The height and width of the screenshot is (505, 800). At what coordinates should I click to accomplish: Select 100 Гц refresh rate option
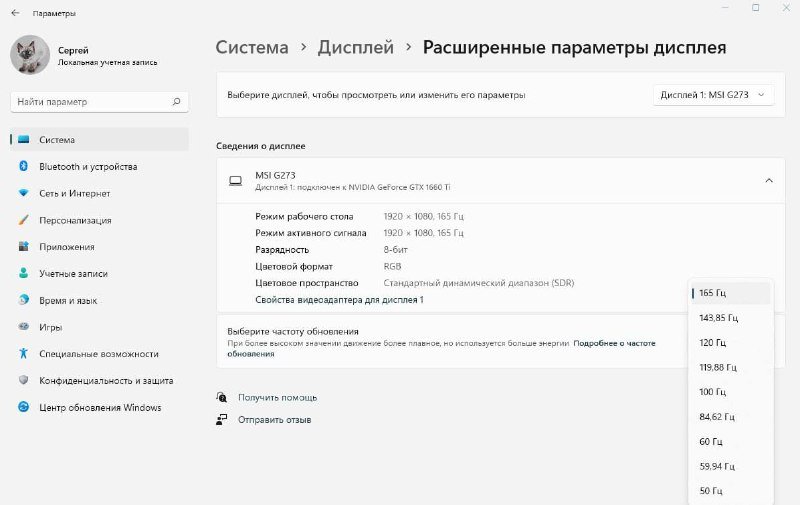[x=731, y=392]
